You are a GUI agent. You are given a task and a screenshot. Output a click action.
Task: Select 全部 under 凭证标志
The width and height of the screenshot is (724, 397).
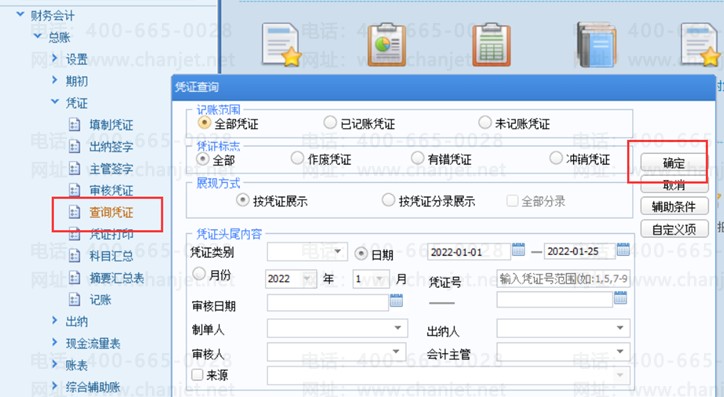point(203,159)
